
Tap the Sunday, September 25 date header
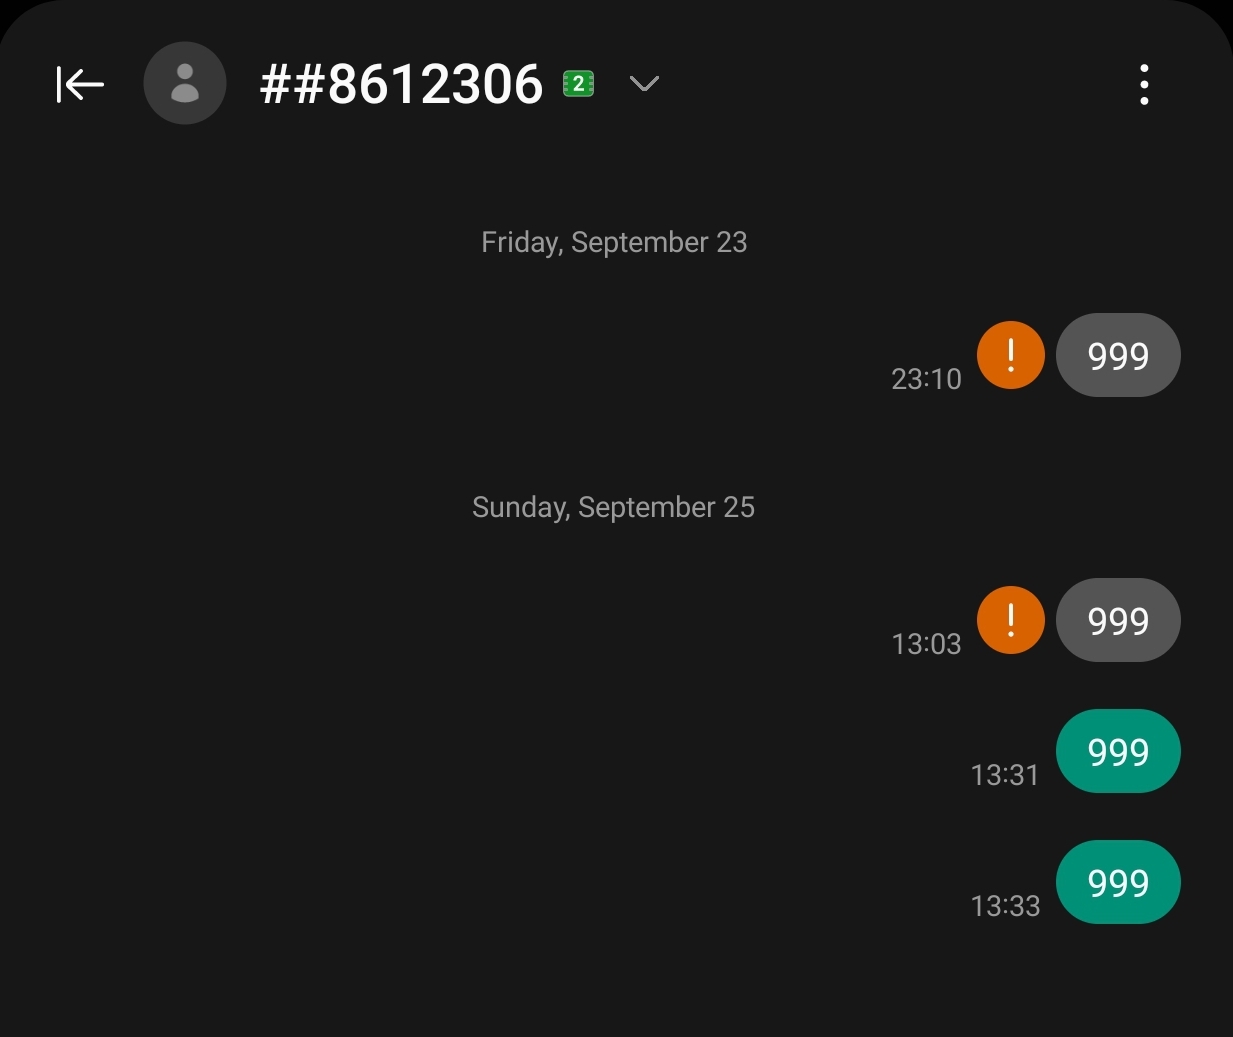[613, 508]
